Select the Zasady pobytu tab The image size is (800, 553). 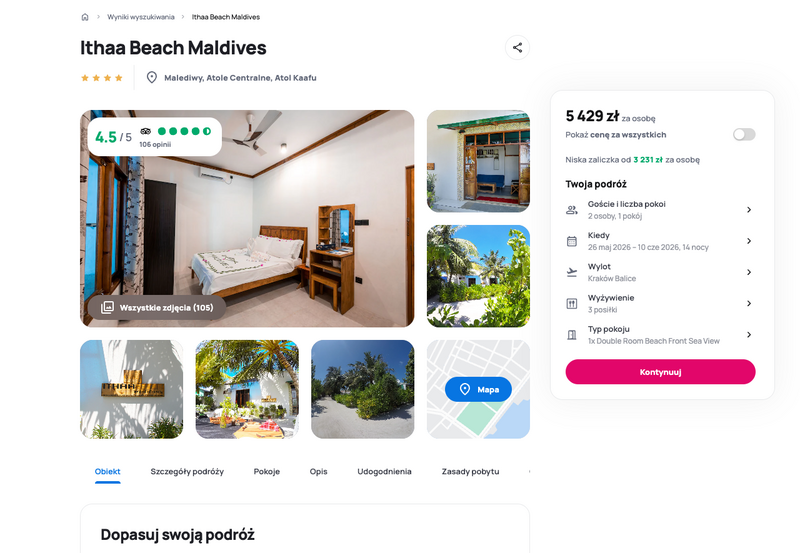point(470,471)
